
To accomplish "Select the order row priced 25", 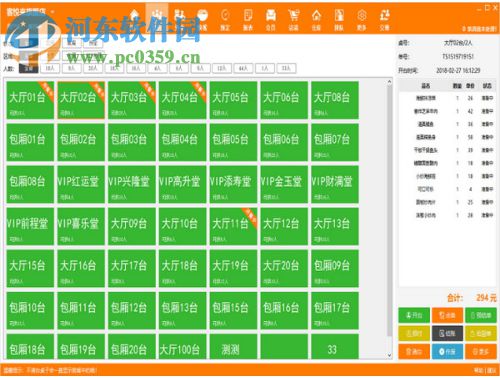I will (448, 202).
